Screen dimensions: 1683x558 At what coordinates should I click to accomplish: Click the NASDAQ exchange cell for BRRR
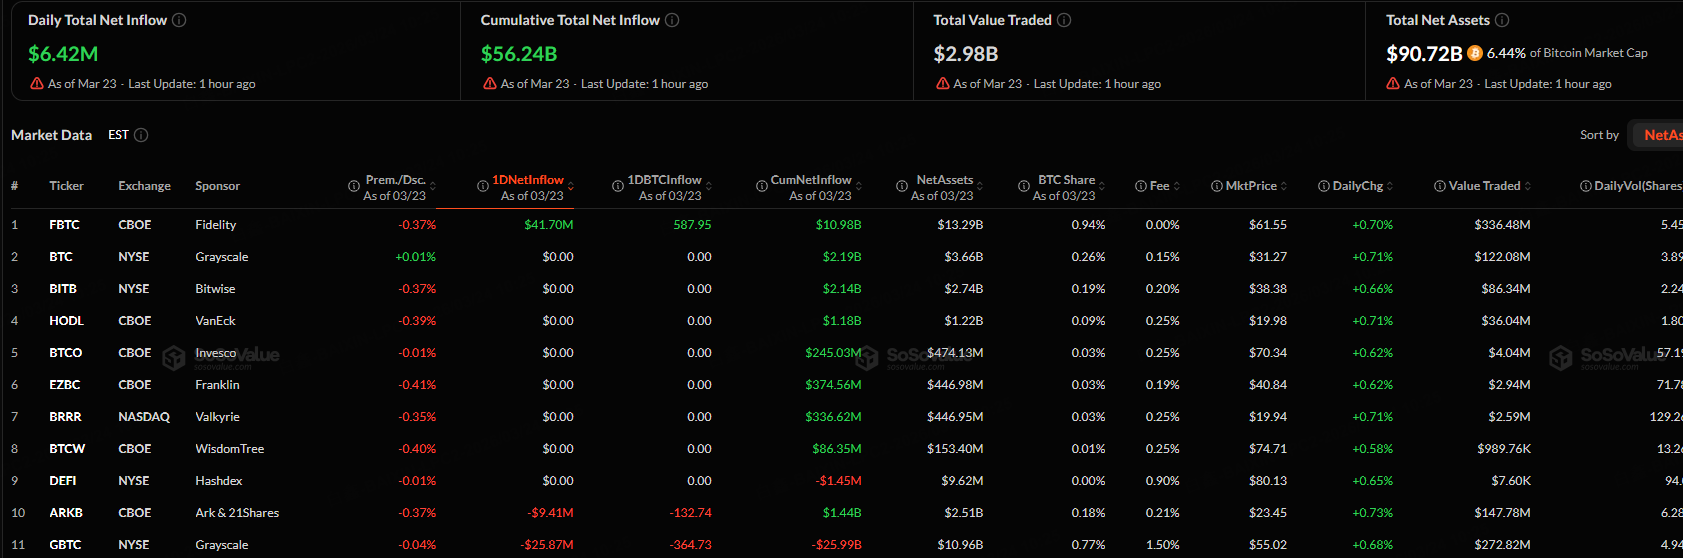[x=144, y=417]
